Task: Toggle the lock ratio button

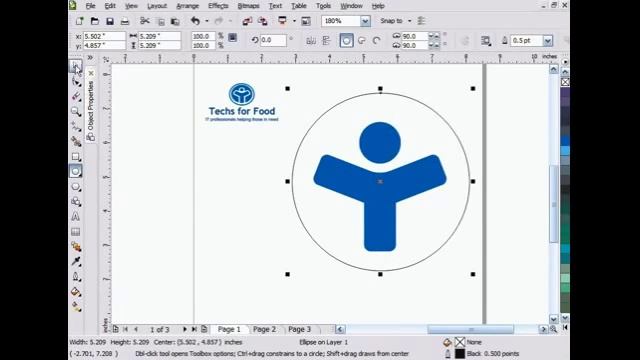Action: click(232, 38)
